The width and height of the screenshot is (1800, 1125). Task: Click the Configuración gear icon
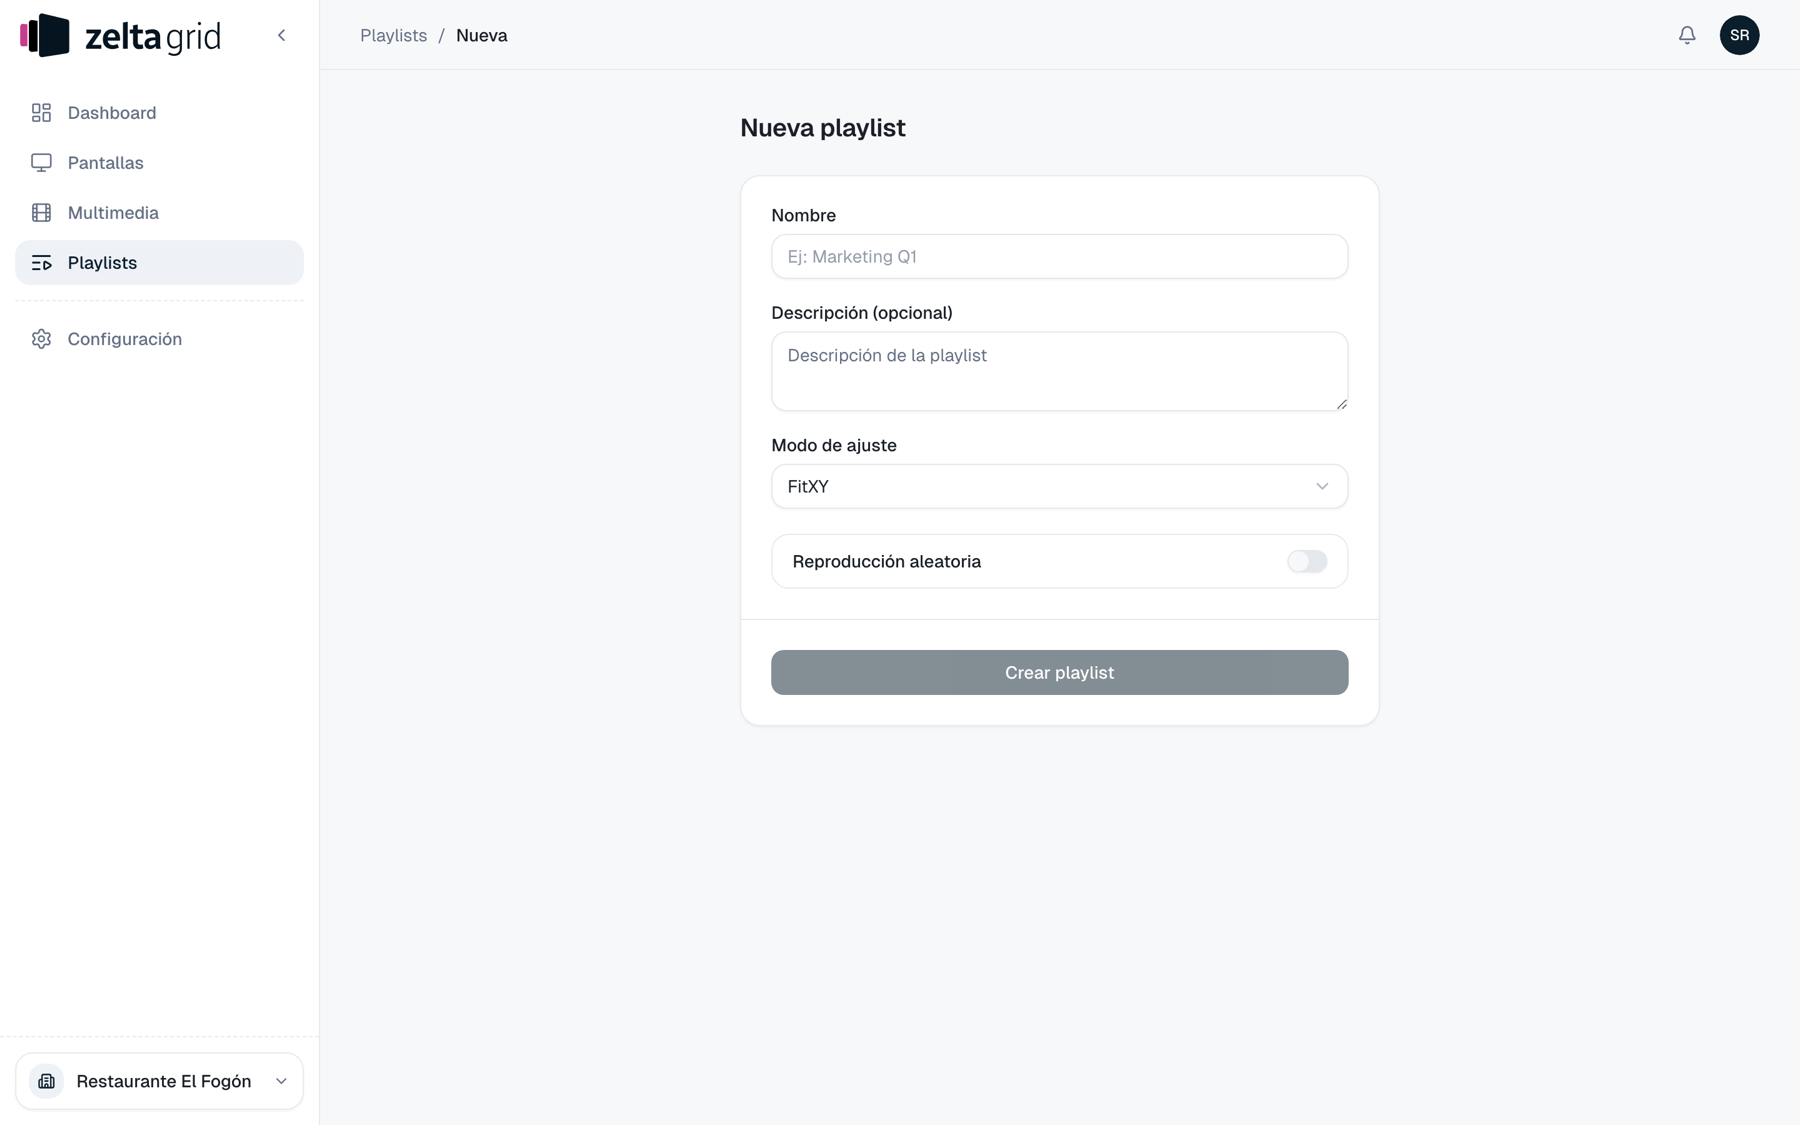[41, 339]
